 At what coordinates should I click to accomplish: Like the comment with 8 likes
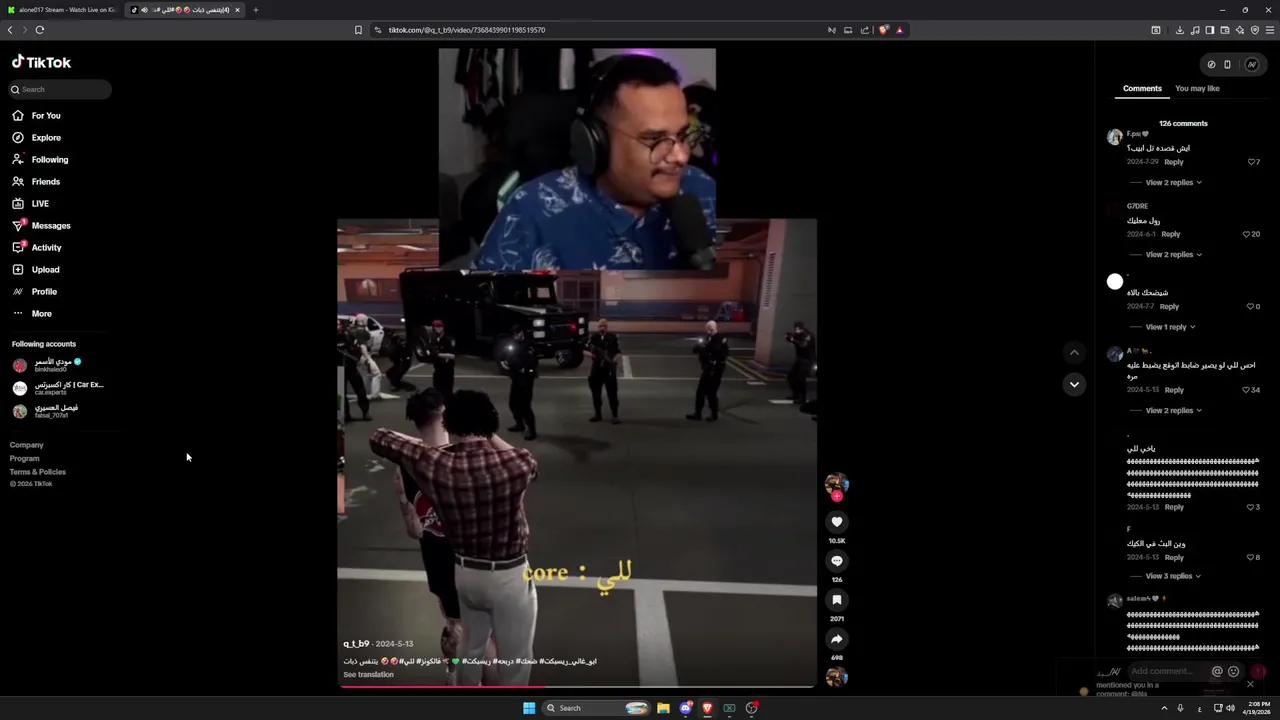point(1251,557)
